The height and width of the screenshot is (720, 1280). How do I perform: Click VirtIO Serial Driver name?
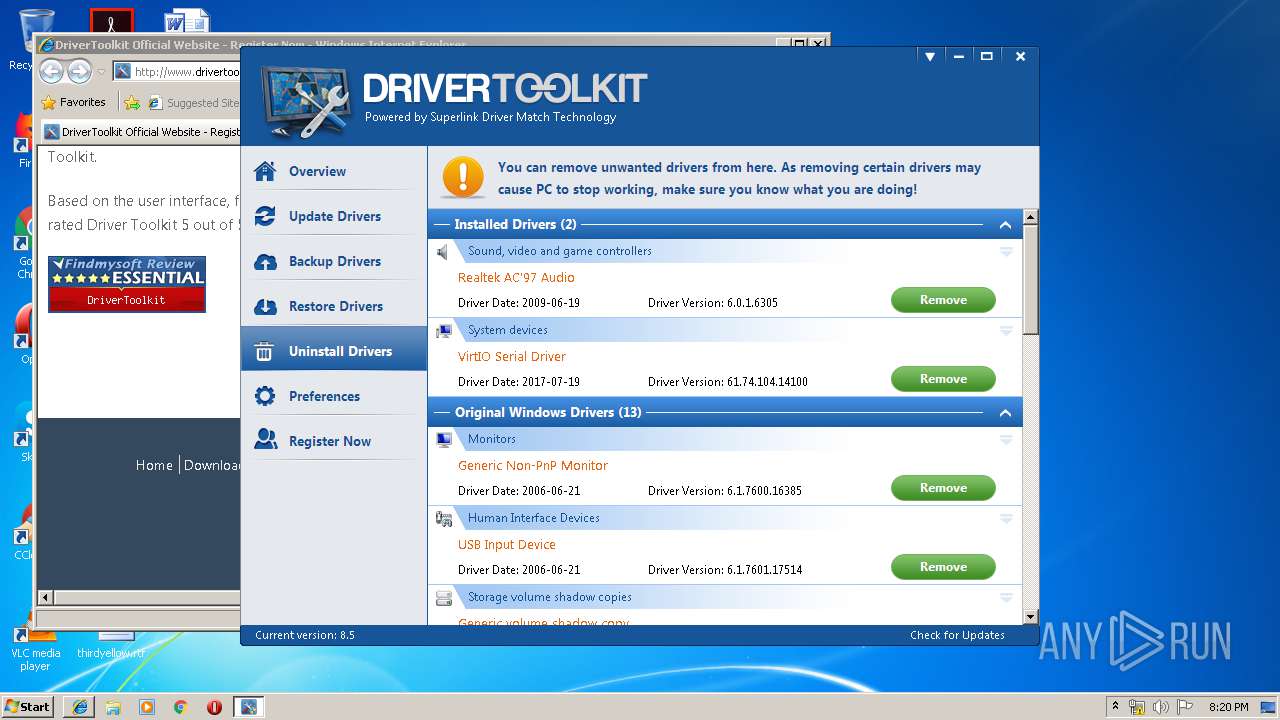tap(512, 357)
